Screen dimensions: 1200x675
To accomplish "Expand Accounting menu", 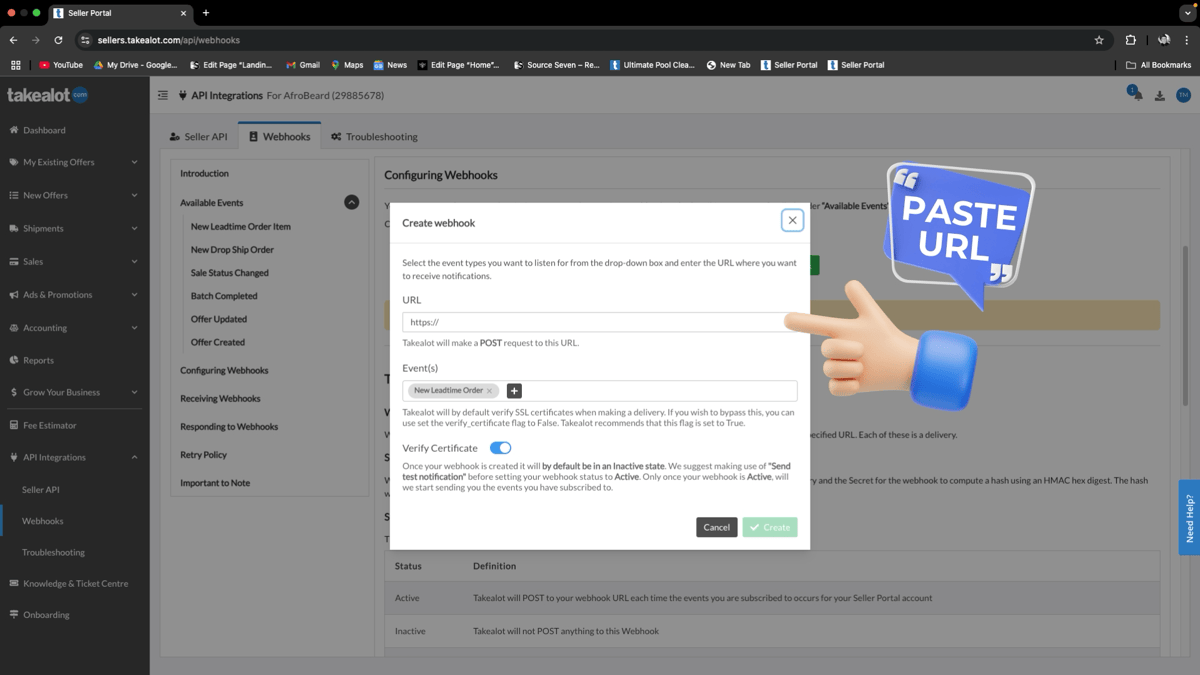I will 74,328.
